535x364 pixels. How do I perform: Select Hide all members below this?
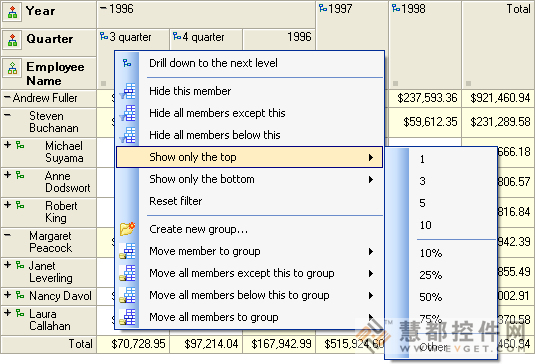249,135
